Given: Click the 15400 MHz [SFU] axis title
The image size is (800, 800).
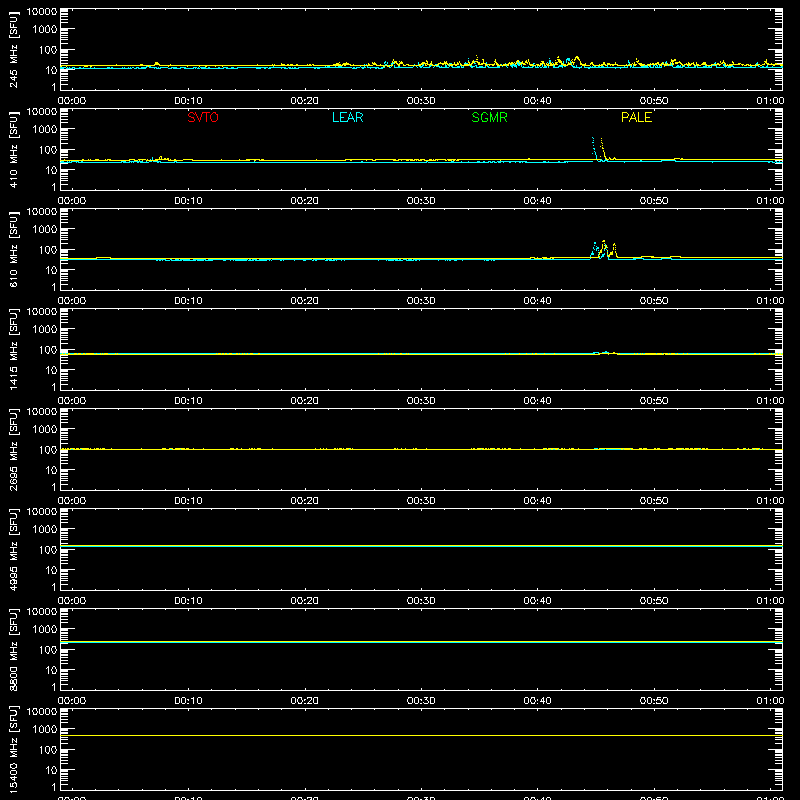Looking at the screenshot, I should (13, 749).
